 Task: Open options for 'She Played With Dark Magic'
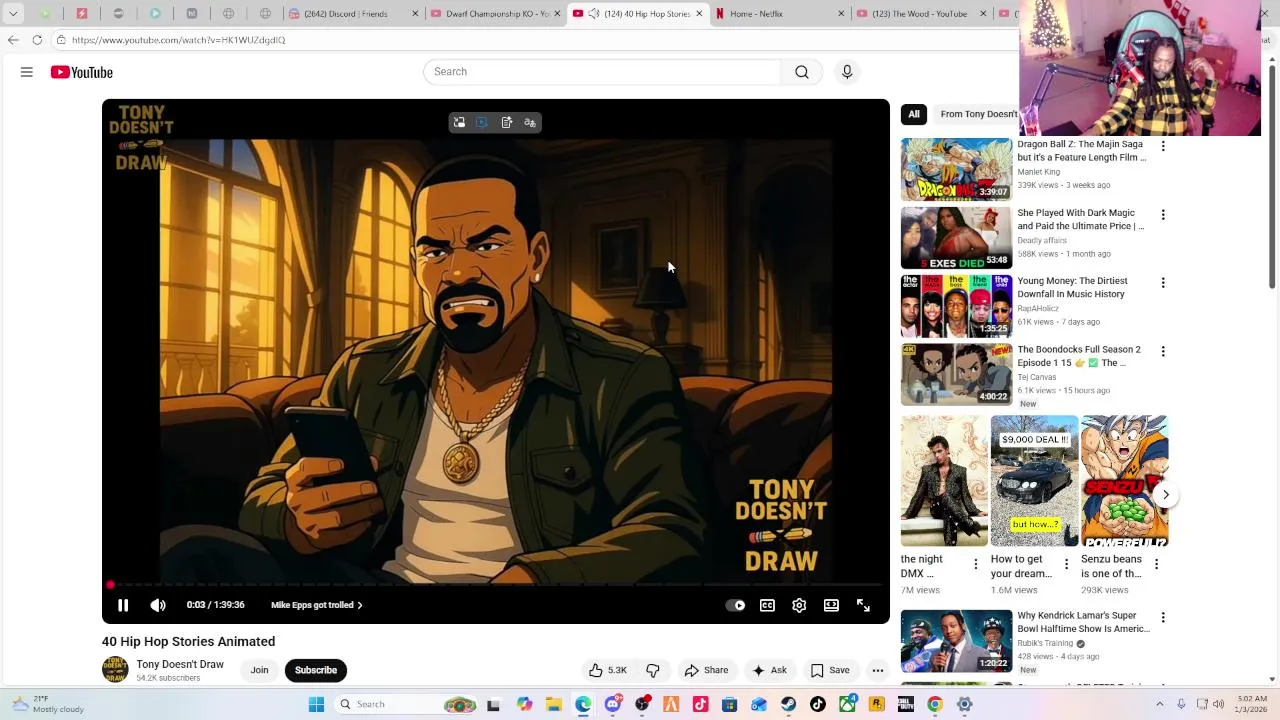pyautogui.click(x=1162, y=215)
